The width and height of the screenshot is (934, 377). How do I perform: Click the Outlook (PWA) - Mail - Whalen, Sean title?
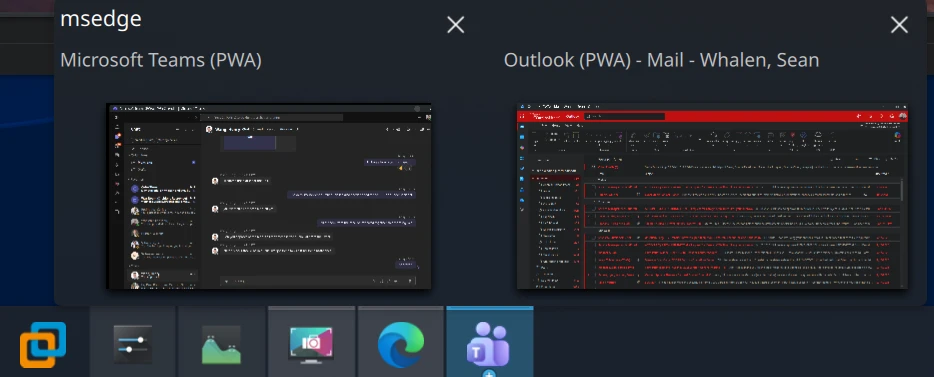[661, 60]
